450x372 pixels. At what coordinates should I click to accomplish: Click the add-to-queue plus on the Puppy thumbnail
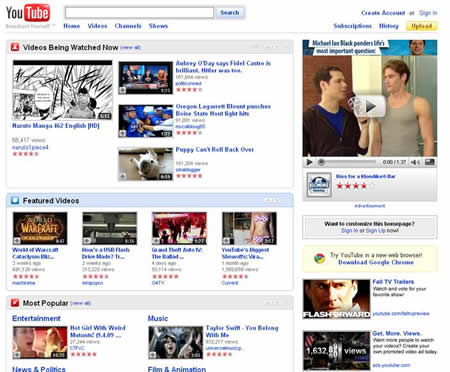click(123, 176)
